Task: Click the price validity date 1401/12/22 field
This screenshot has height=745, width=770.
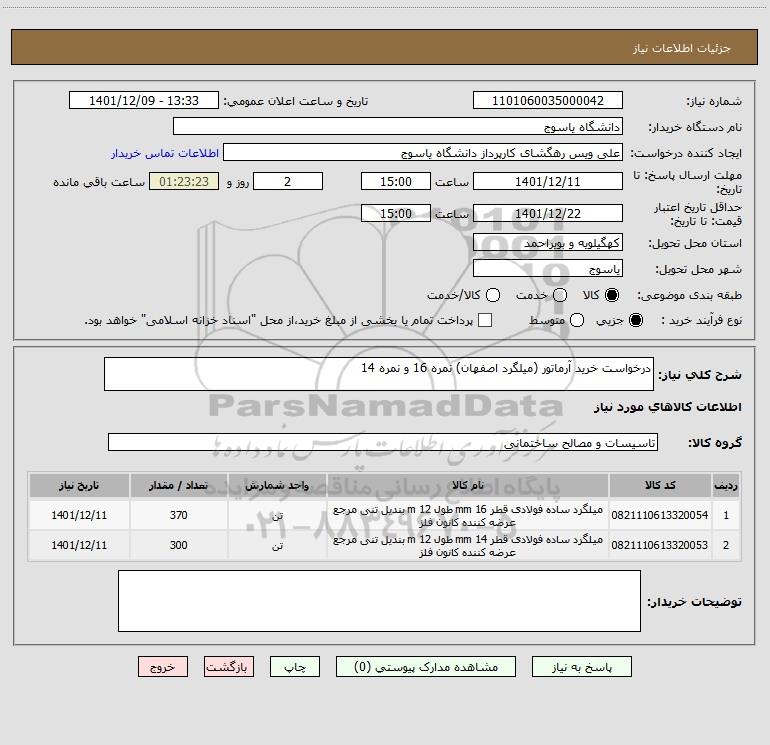Action: point(548,213)
